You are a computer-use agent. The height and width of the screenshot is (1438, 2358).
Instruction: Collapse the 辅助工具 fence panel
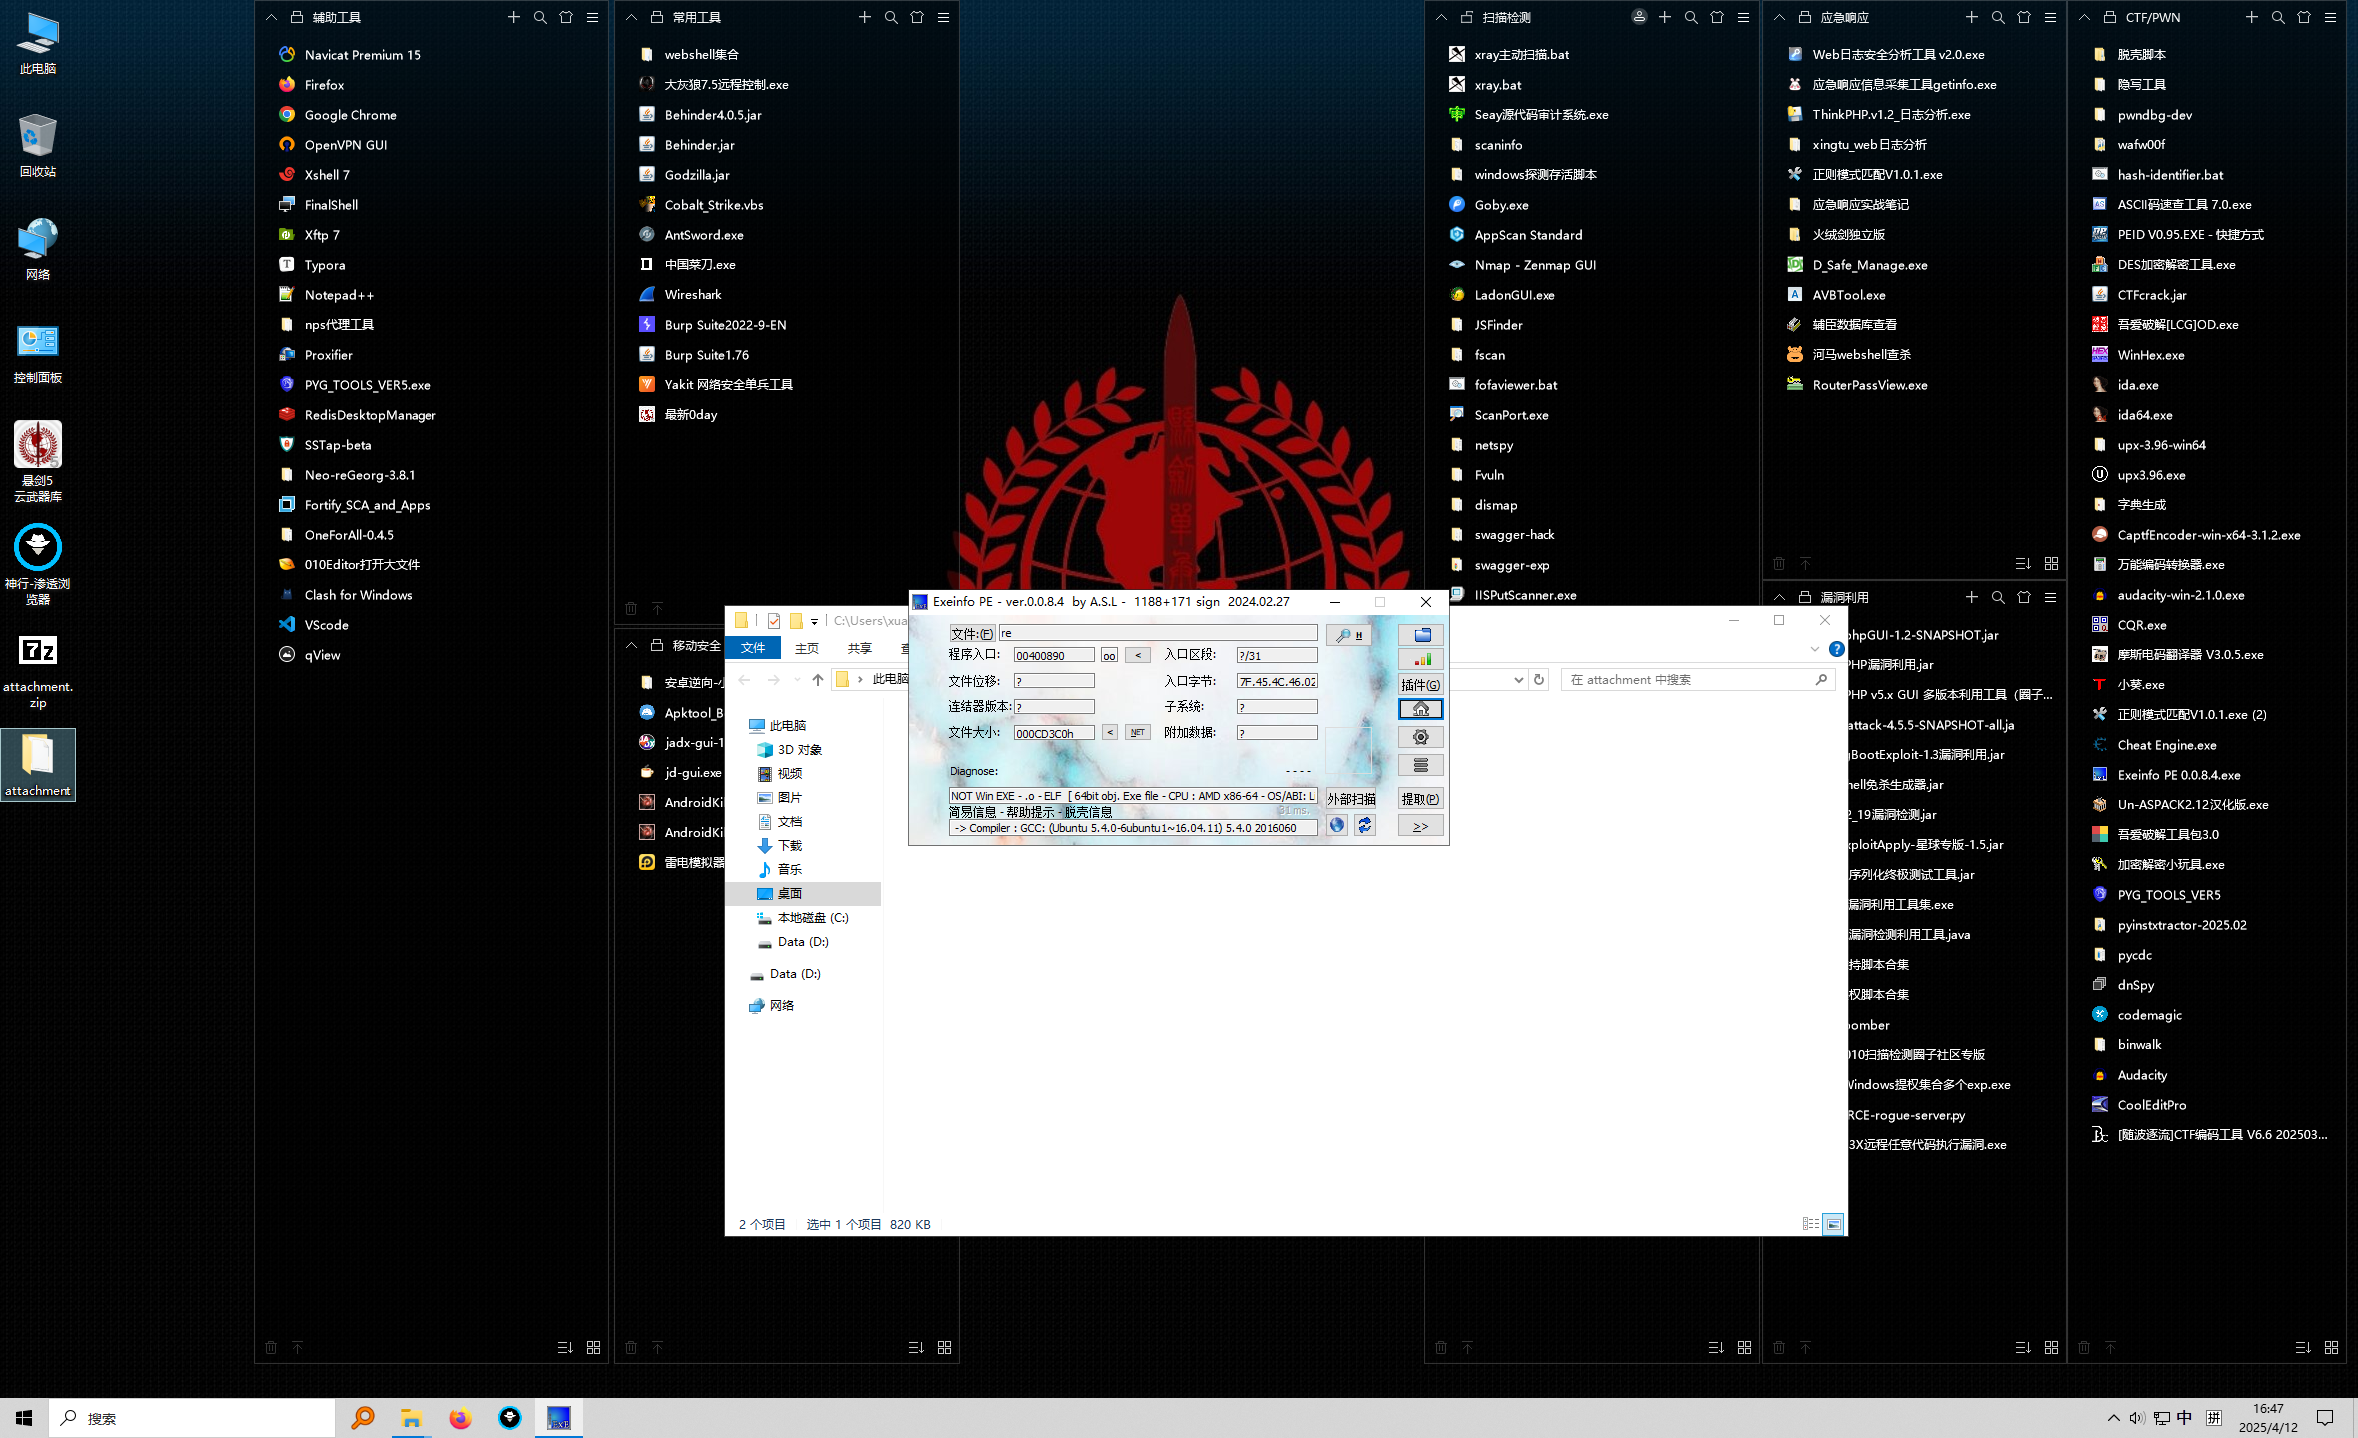[270, 17]
